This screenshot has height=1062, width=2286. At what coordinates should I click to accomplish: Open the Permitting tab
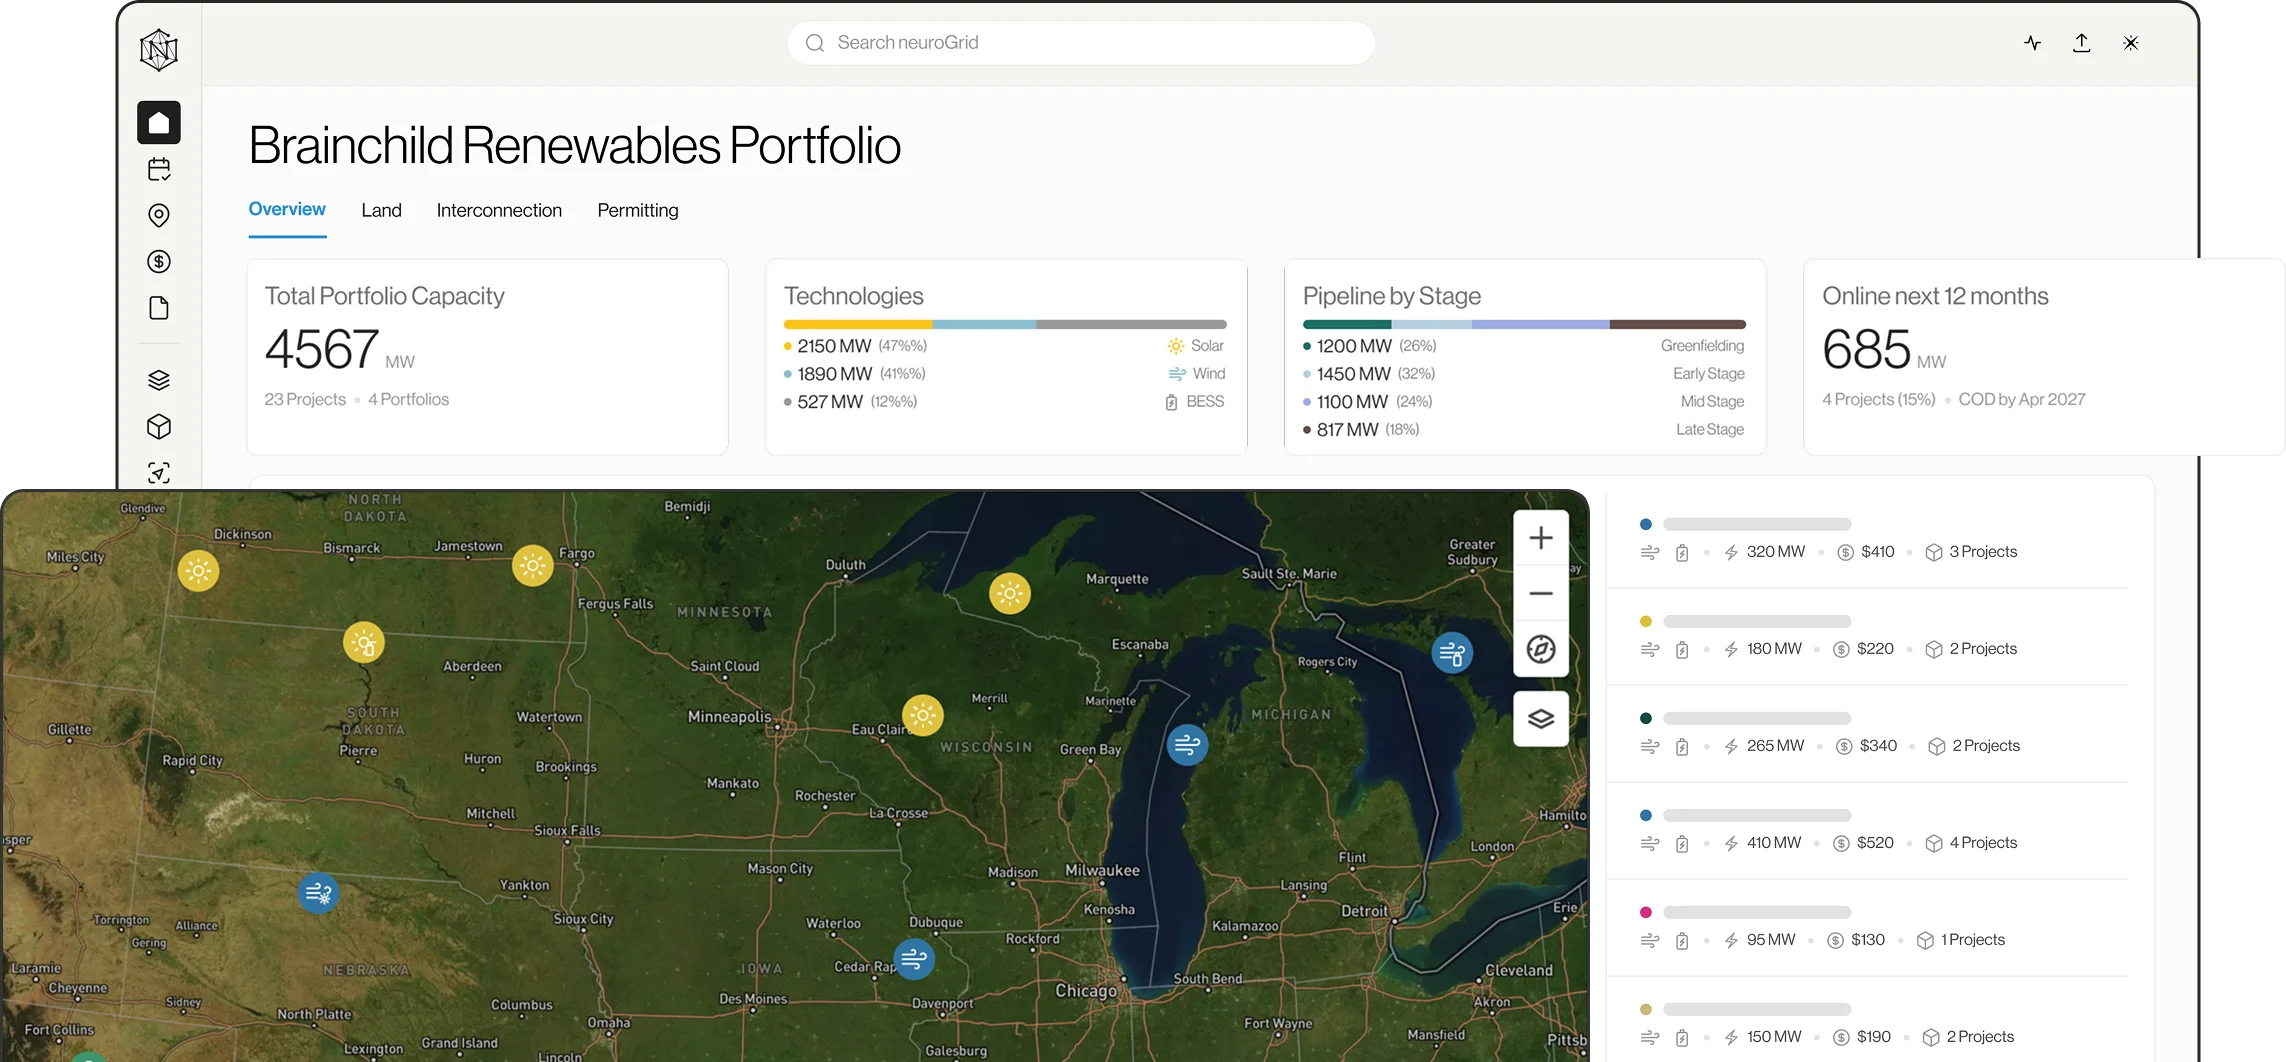pos(638,210)
